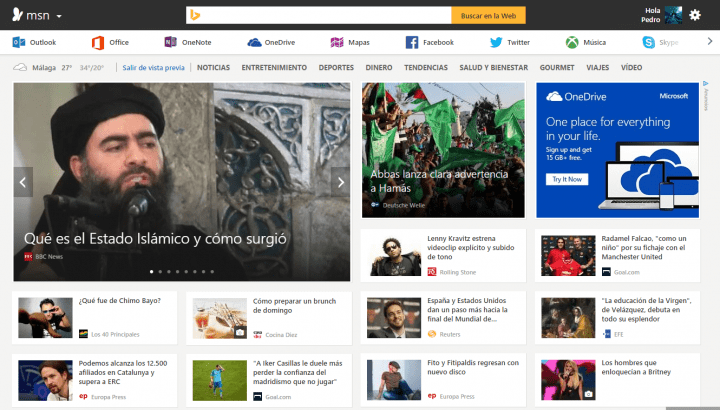Open Cómo preparar un brunch article
The image size is (720, 410).
pyautogui.click(x=294, y=306)
